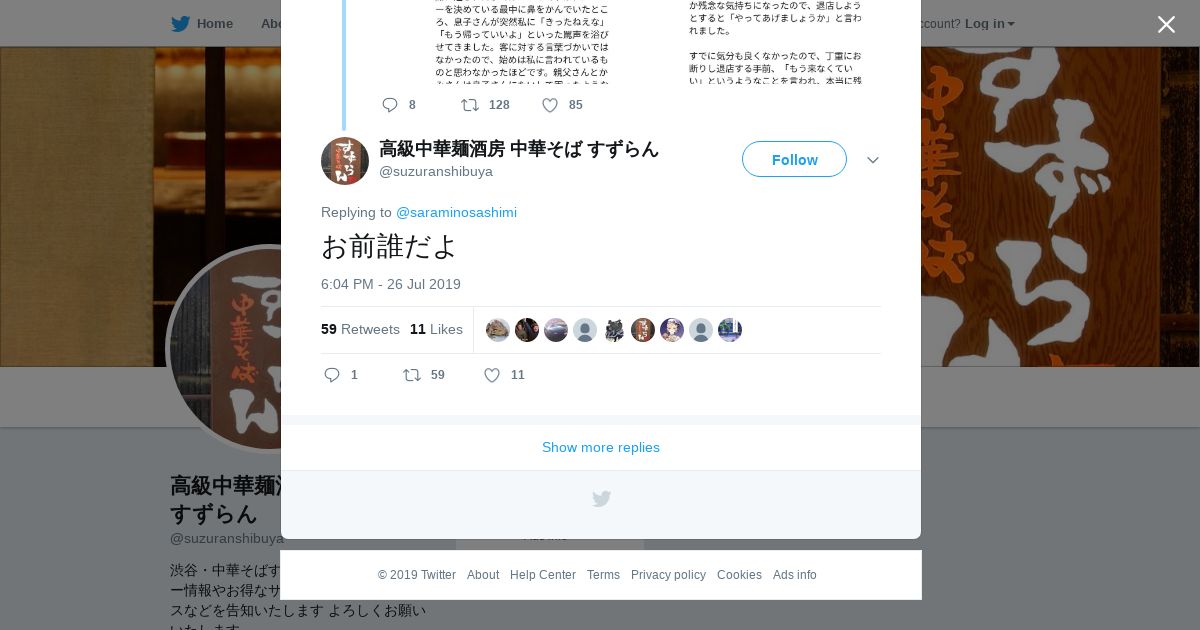Screen dimensions: 1200x630
Task: Open the @saraminosashimi mention link
Action: click(456, 212)
